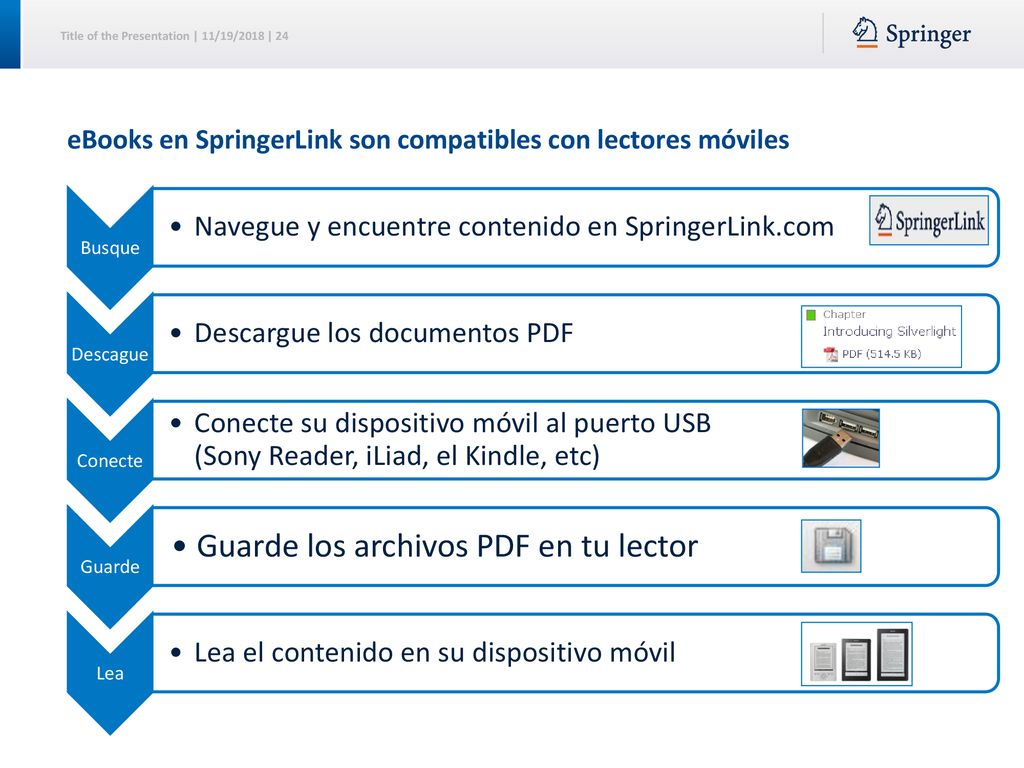The image size is (1024, 768).
Task: Select the Conecte step arrow
Action: pos(110,460)
